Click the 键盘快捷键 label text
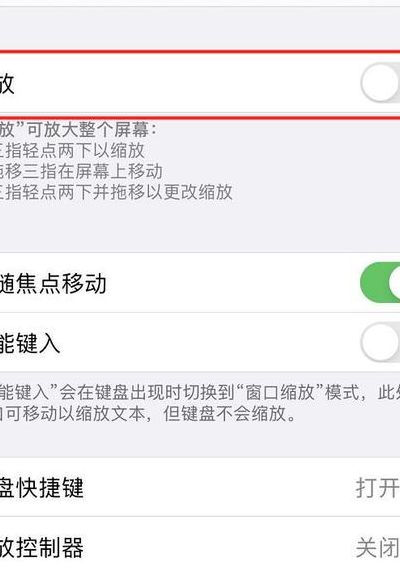The height and width of the screenshot is (563, 400). (x=42, y=488)
